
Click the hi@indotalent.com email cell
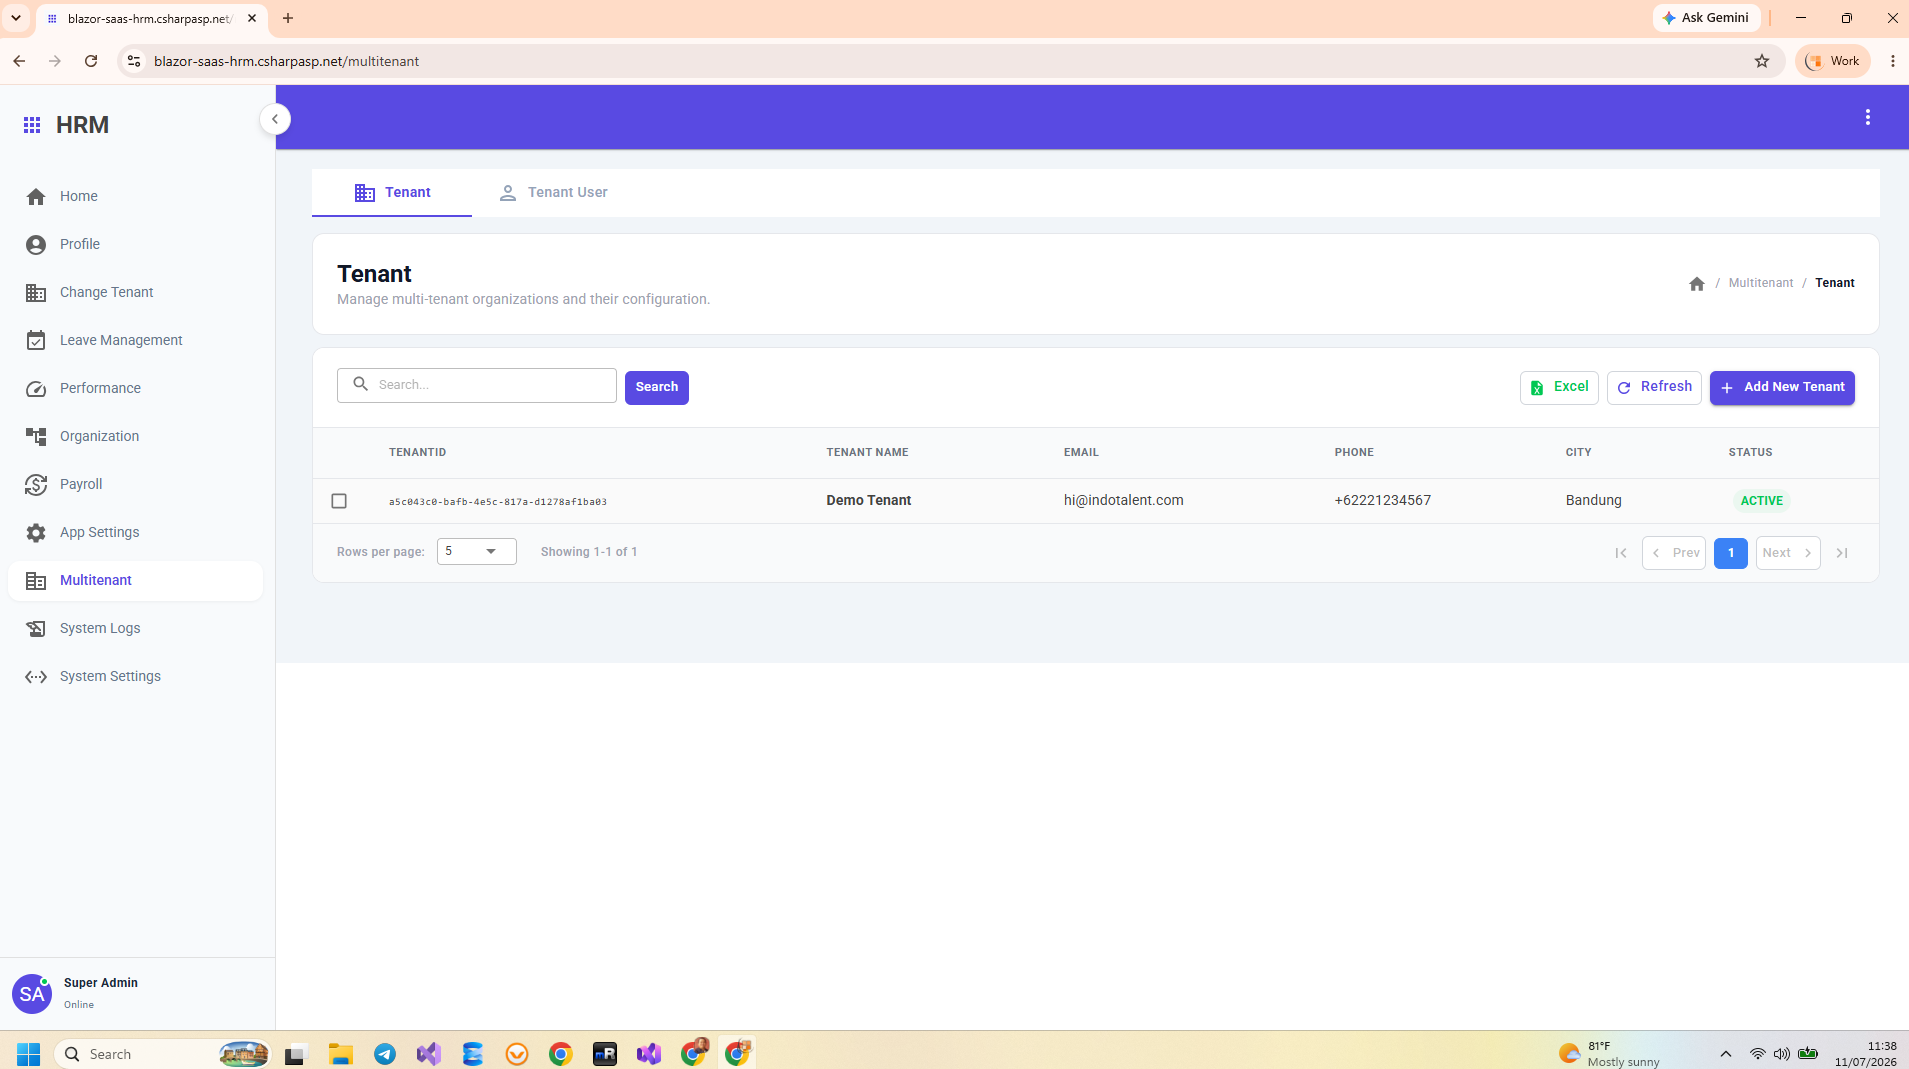[x=1123, y=501]
